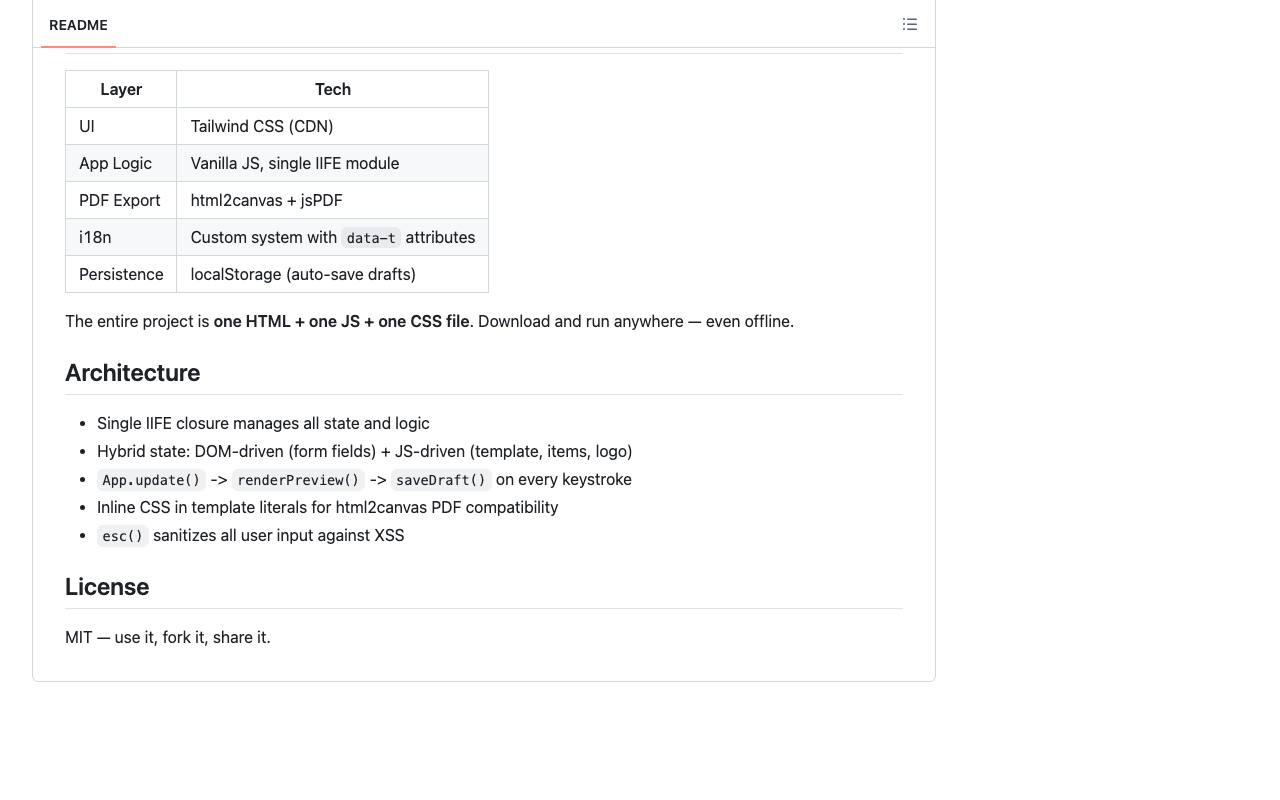Select the README tab
This screenshot has height=800, width=1280.
pos(78,25)
